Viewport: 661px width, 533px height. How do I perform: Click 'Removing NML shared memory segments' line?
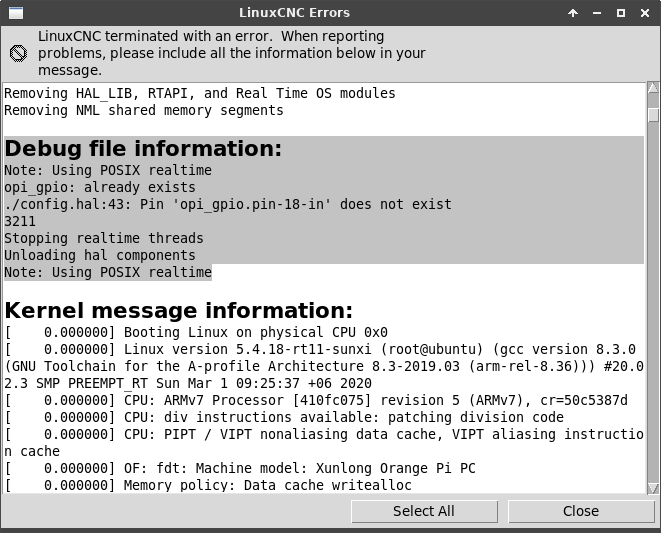144,110
